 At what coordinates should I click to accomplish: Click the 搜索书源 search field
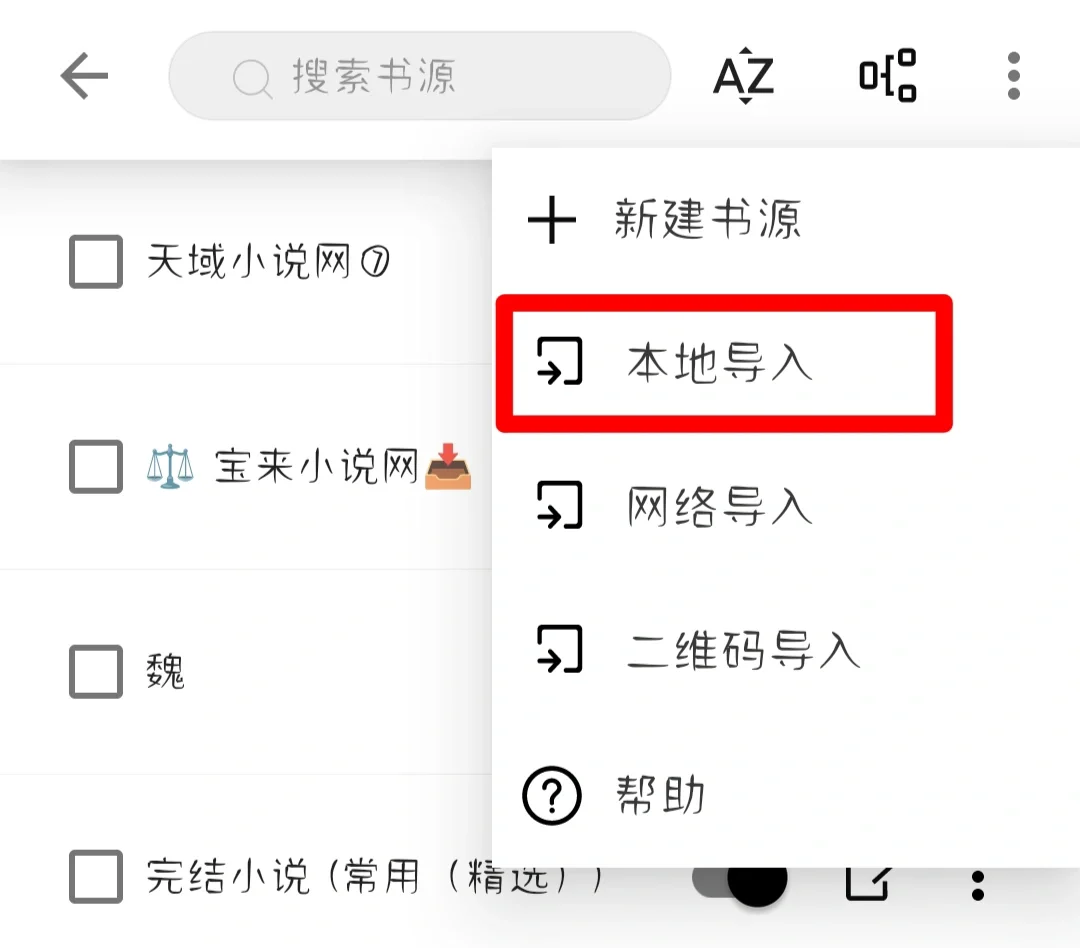(x=419, y=76)
